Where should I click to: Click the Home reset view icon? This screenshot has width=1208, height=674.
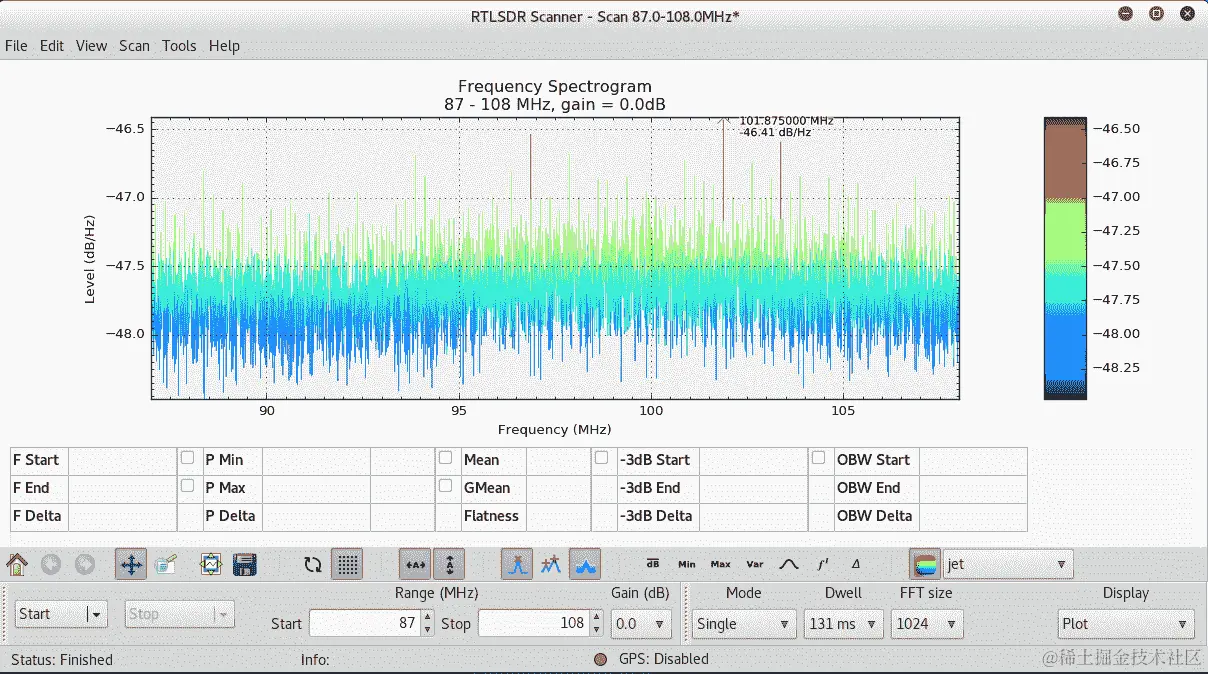pyautogui.click(x=17, y=564)
